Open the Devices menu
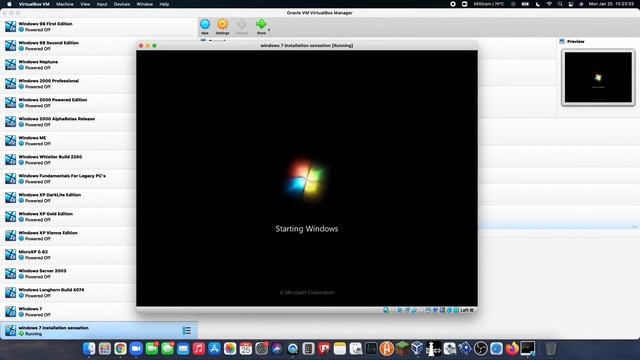This screenshot has width=640, height=360. 122,4
